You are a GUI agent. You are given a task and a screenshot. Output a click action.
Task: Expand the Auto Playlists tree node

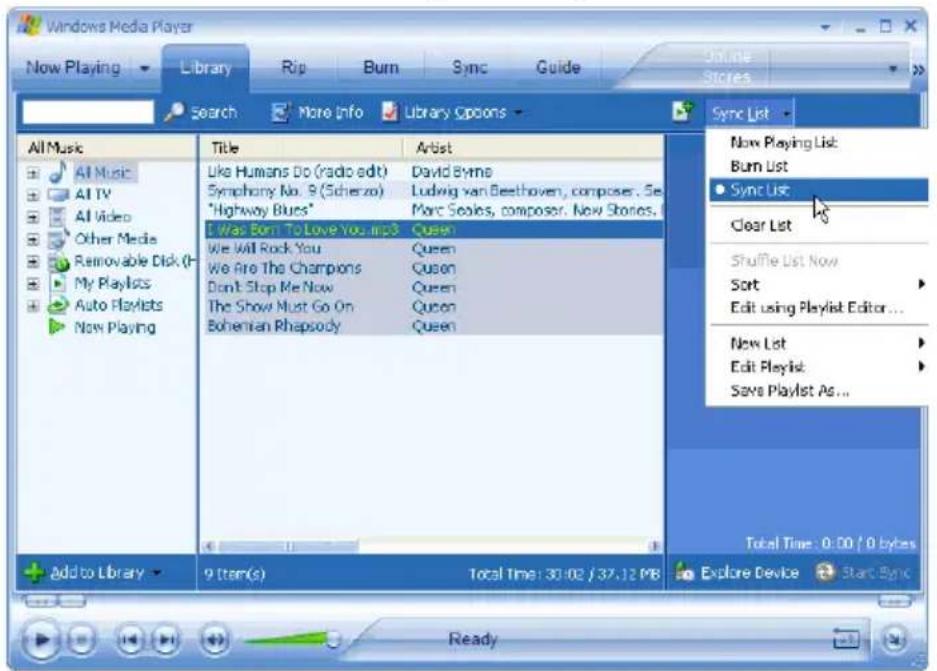tap(33, 306)
